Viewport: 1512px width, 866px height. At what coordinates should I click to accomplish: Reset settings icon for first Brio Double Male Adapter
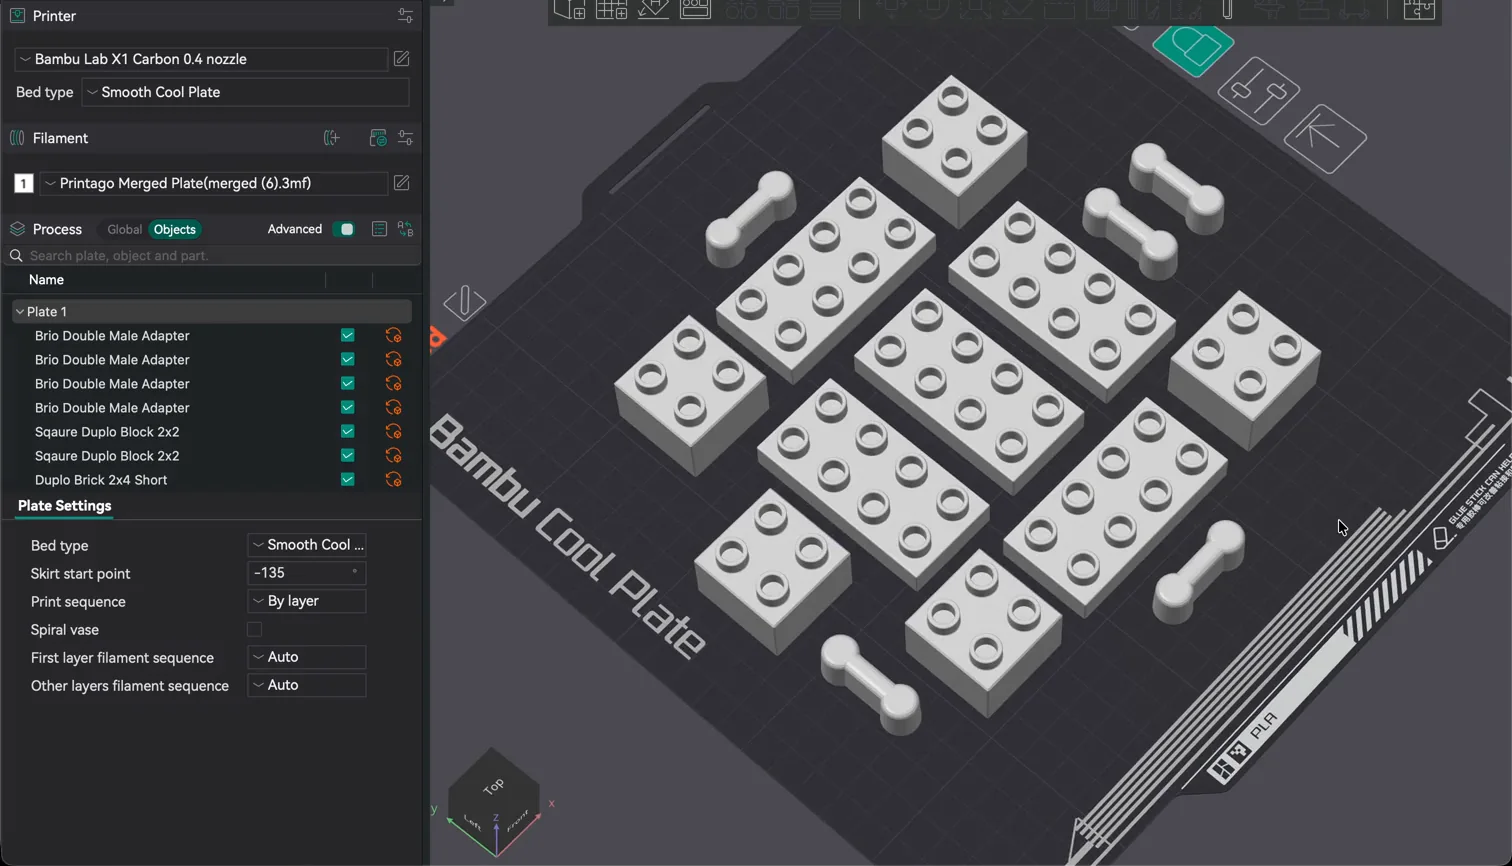coord(393,336)
